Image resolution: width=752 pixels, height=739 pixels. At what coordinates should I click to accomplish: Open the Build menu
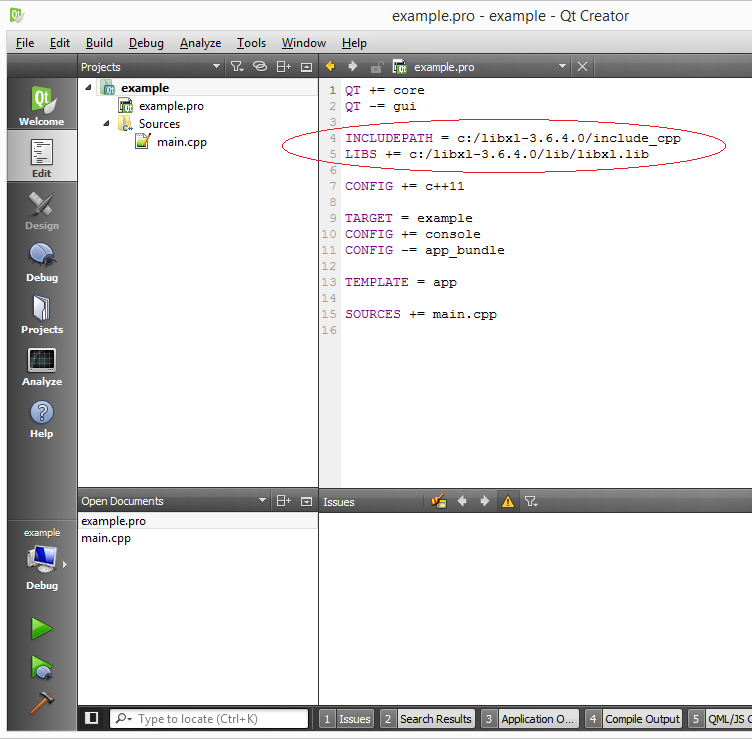click(x=99, y=43)
